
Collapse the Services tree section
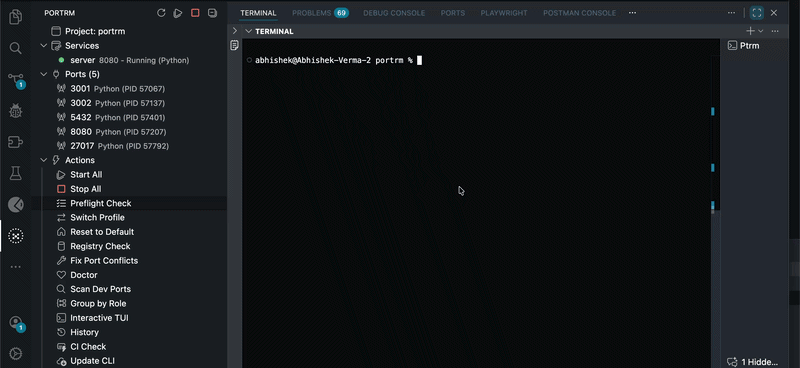[x=44, y=45]
